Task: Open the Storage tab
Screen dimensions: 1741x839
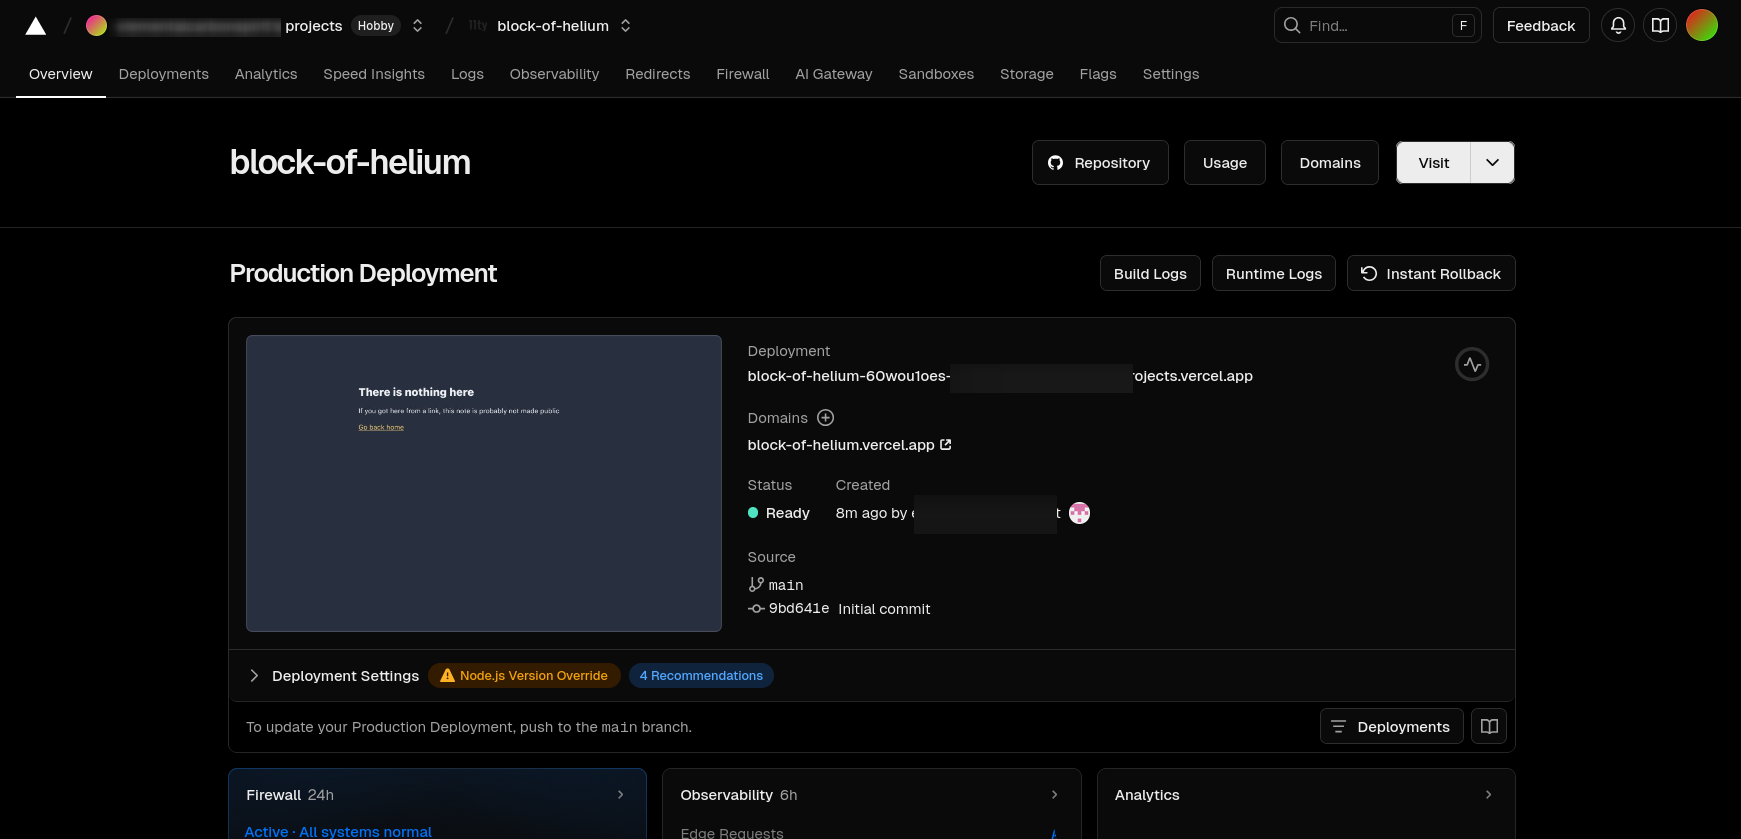Action: click(x=1027, y=74)
